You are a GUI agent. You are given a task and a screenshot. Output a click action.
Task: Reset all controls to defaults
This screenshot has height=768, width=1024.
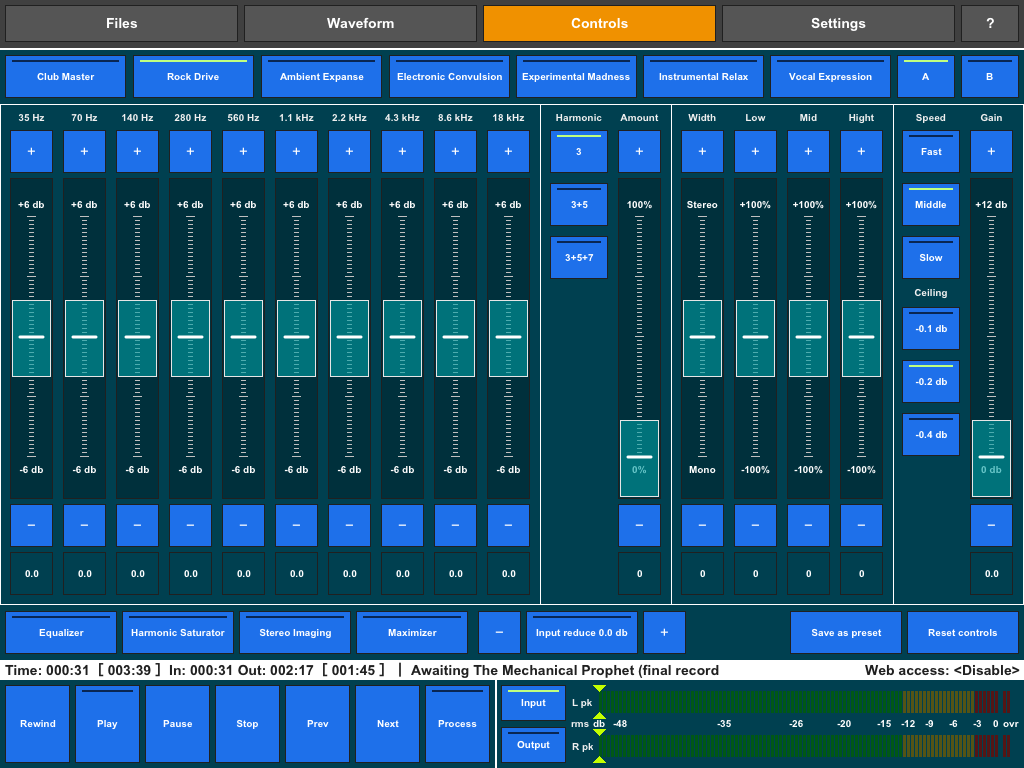tap(961, 632)
